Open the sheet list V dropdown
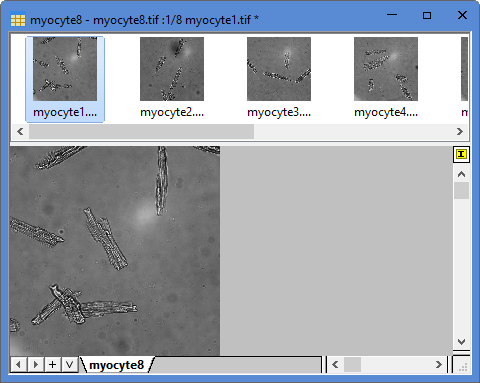Viewport: 480px width, 383px height. click(69, 365)
